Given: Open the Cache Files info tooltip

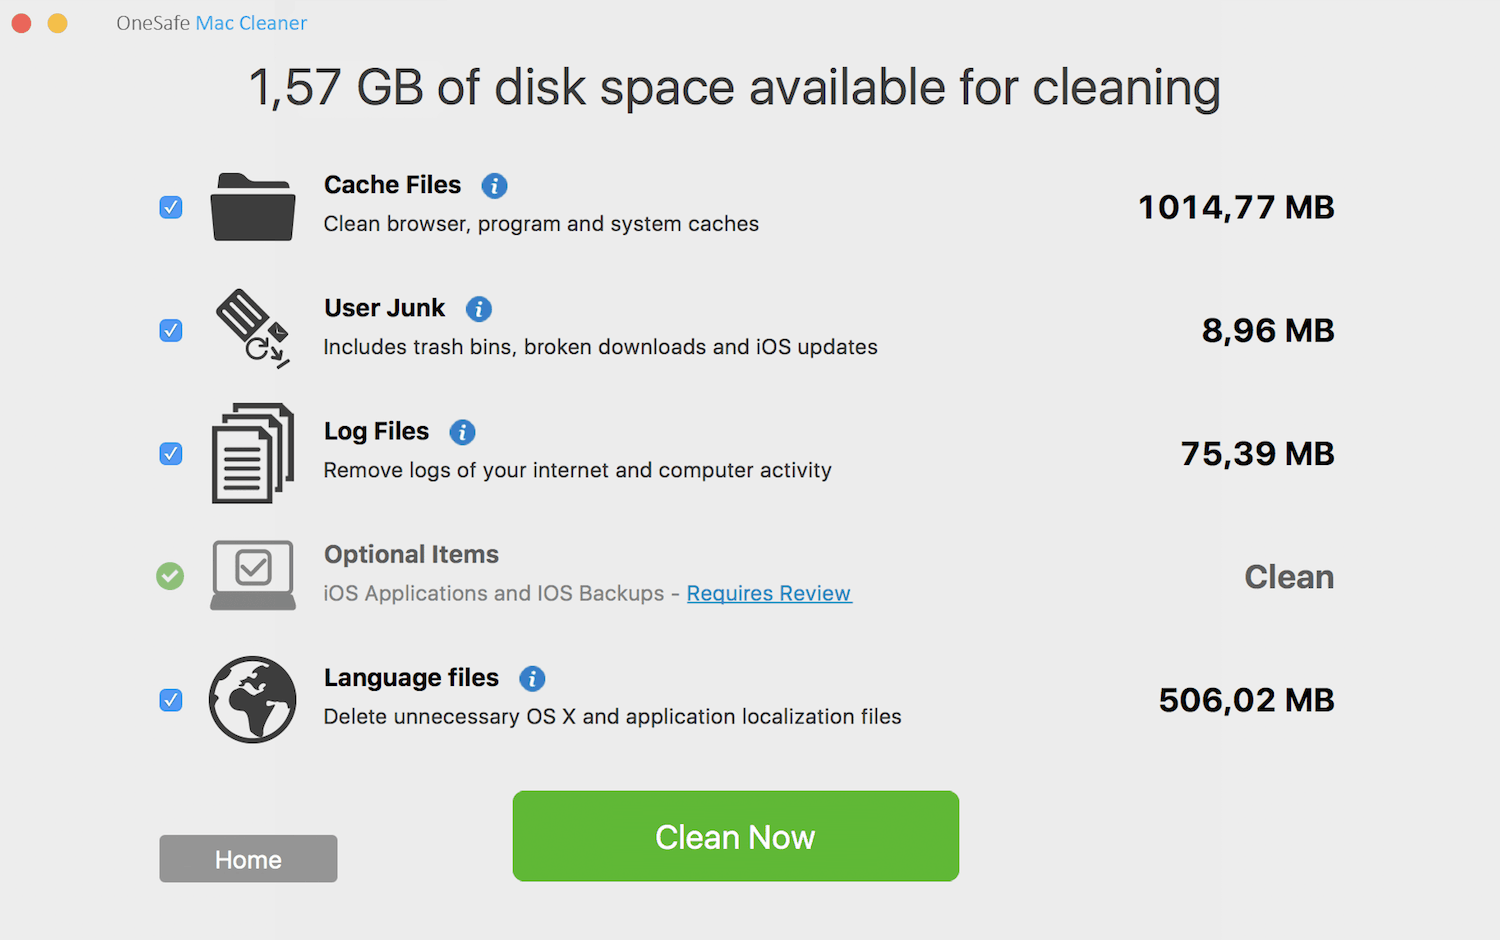Looking at the screenshot, I should pos(494,186).
